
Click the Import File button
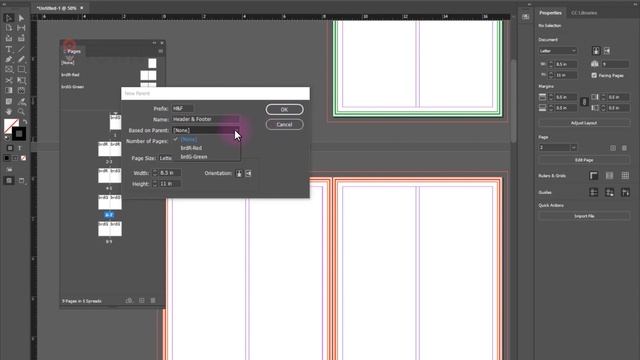tap(584, 216)
